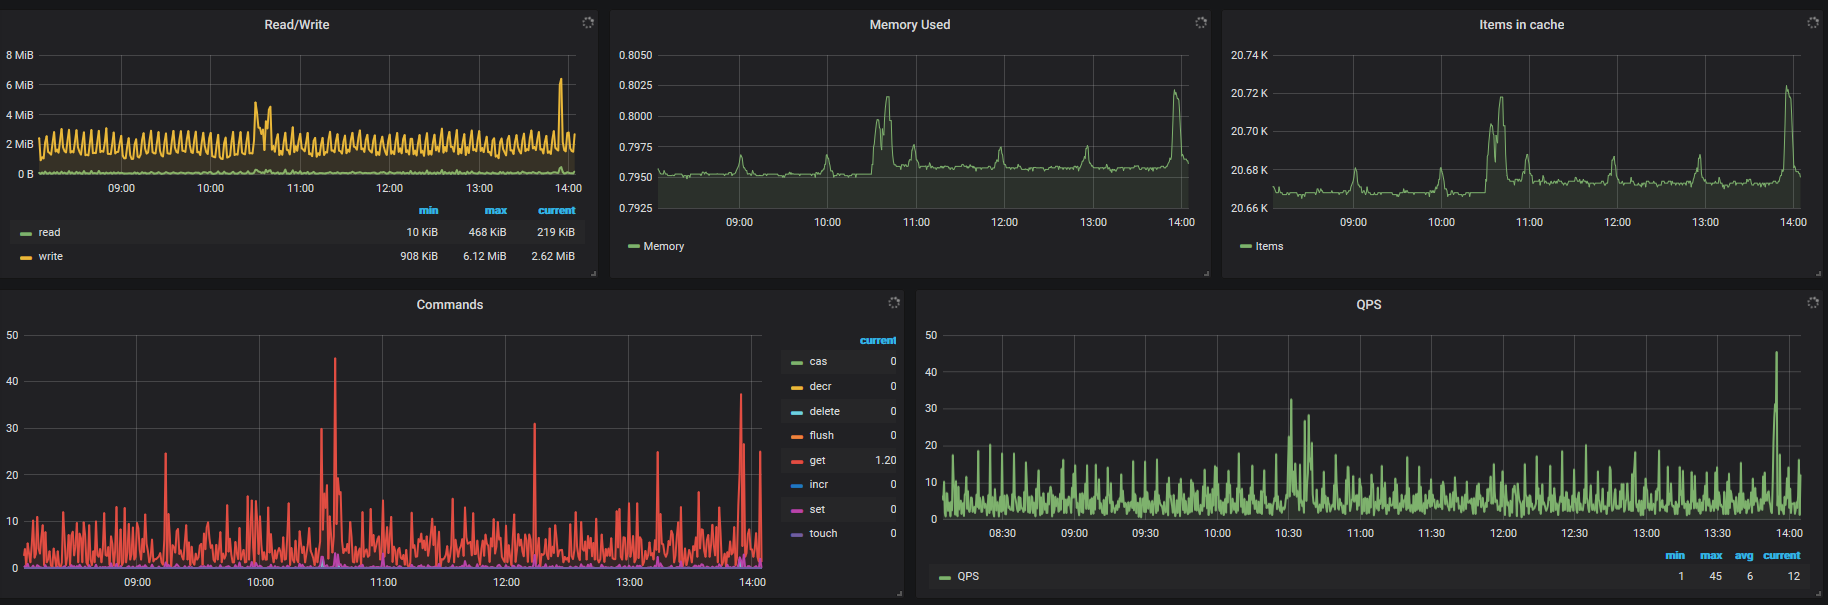Click resize handle of Read/Write panel
The image size is (1828, 605).
tap(594, 273)
